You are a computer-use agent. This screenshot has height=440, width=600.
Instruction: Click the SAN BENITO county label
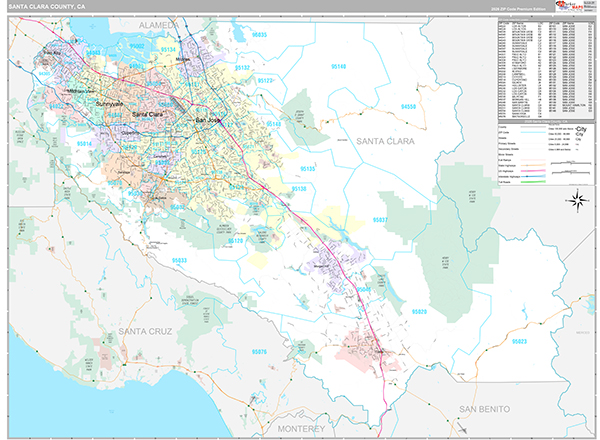tap(484, 409)
